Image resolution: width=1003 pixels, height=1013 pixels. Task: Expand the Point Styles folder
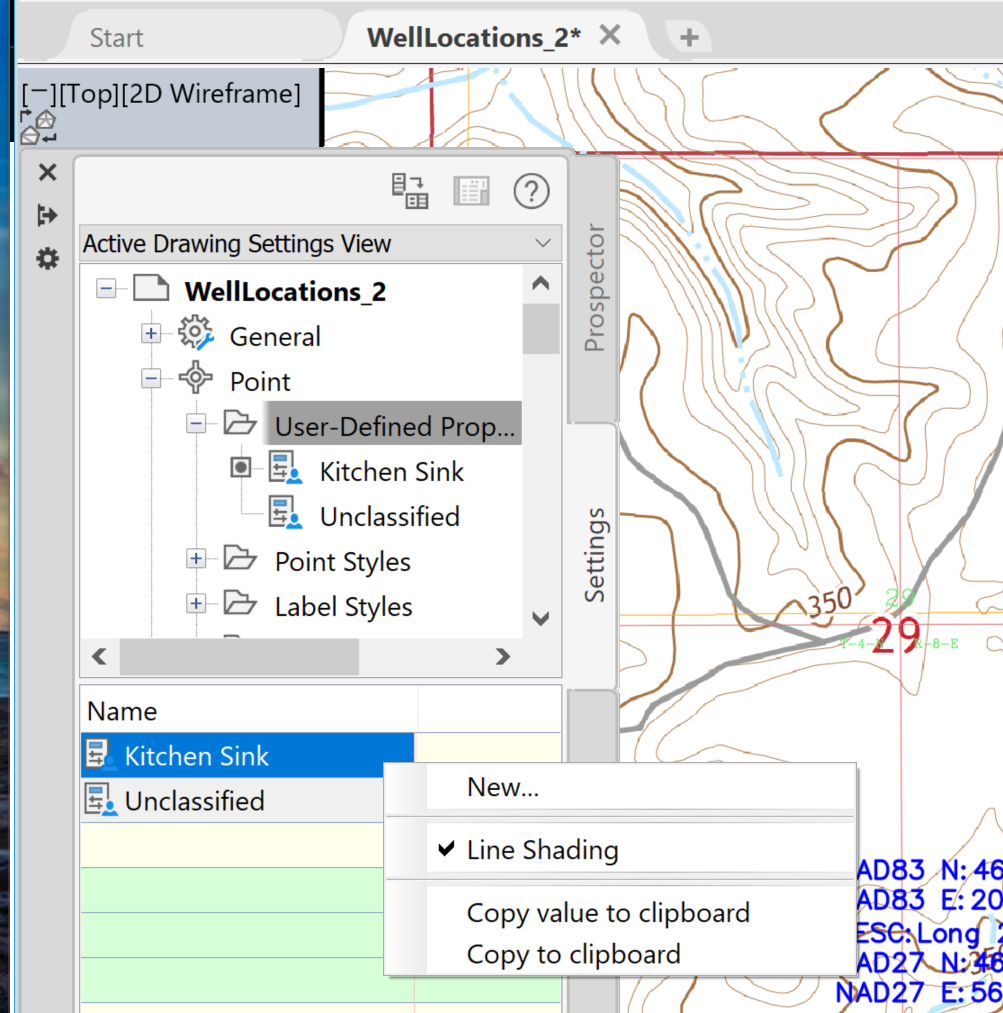(x=196, y=560)
